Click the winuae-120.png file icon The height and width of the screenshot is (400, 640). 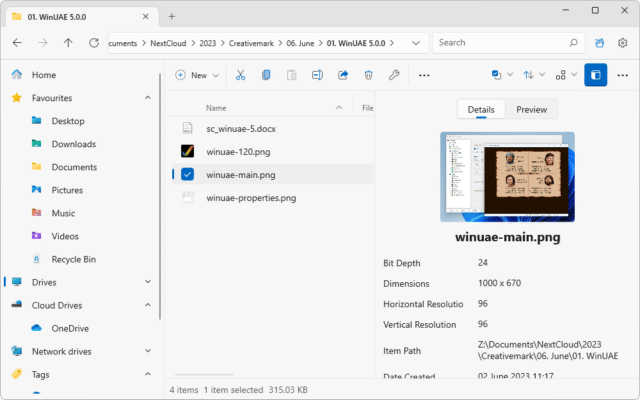point(187,151)
